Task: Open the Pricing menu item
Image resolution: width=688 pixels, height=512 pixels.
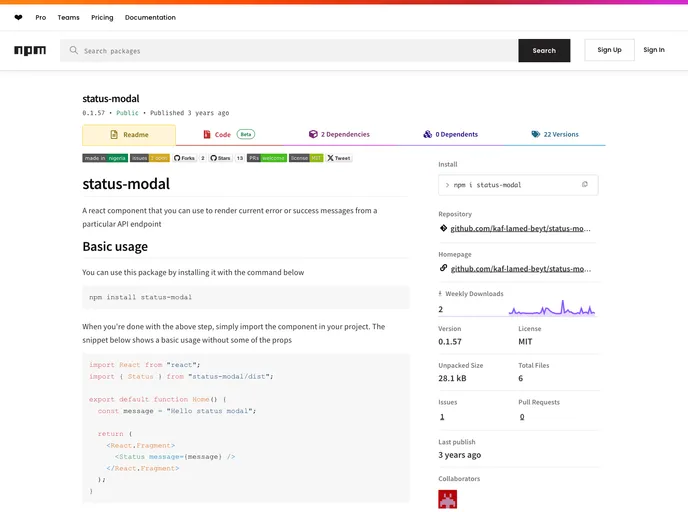Action: [x=102, y=18]
